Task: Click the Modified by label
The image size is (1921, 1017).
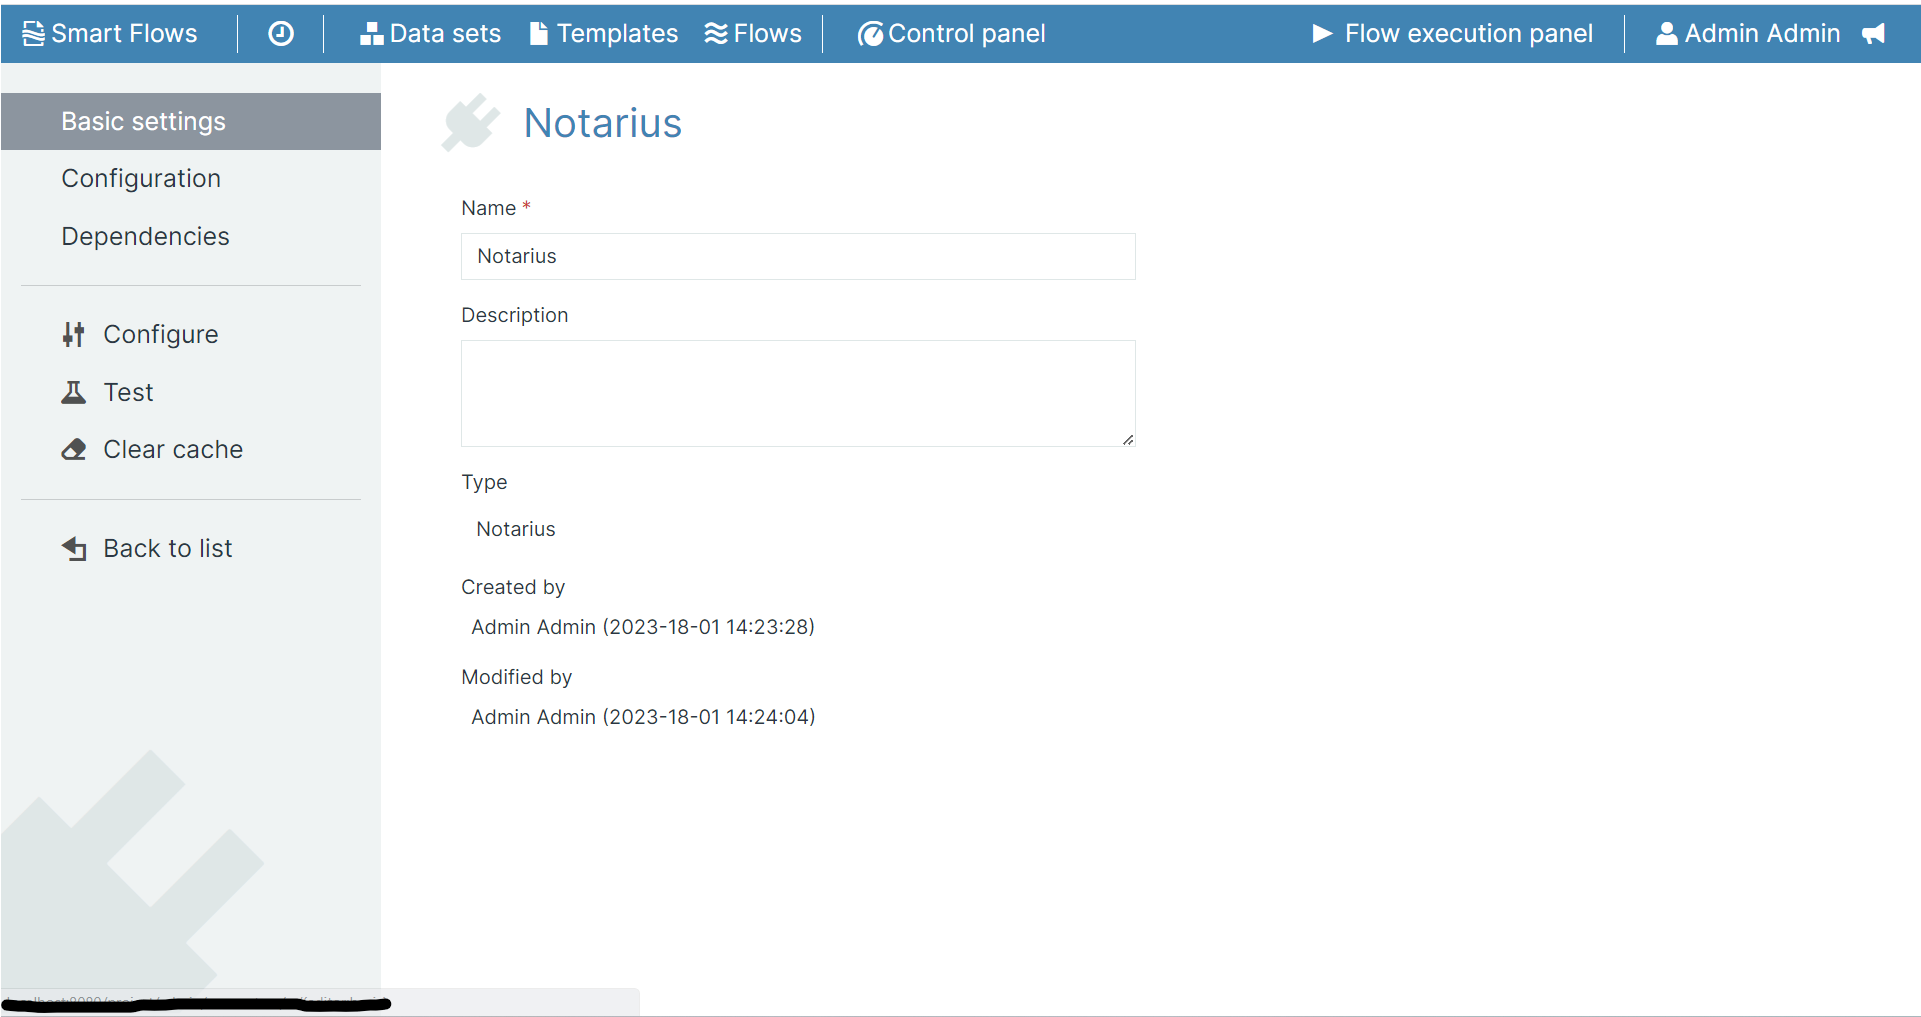Action: click(517, 677)
